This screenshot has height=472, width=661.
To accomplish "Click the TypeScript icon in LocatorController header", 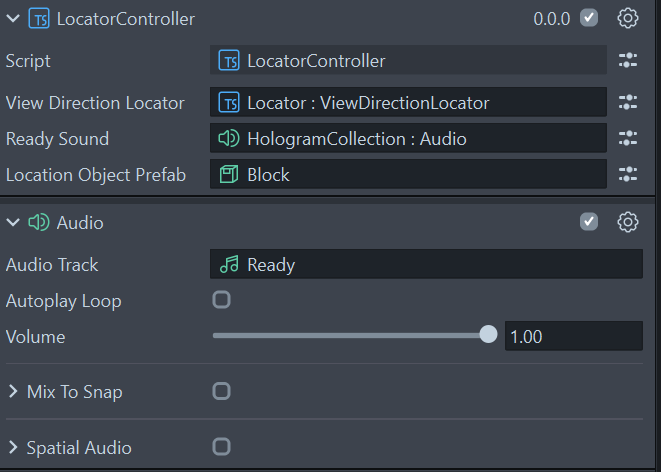I will click(39, 19).
